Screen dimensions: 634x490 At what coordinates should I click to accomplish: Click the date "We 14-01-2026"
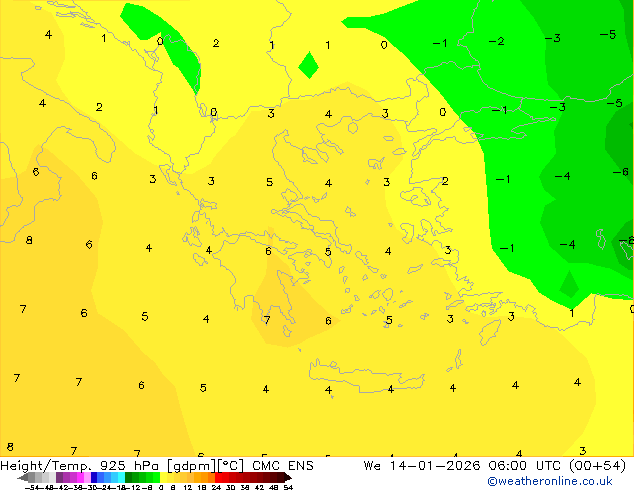tap(421, 466)
